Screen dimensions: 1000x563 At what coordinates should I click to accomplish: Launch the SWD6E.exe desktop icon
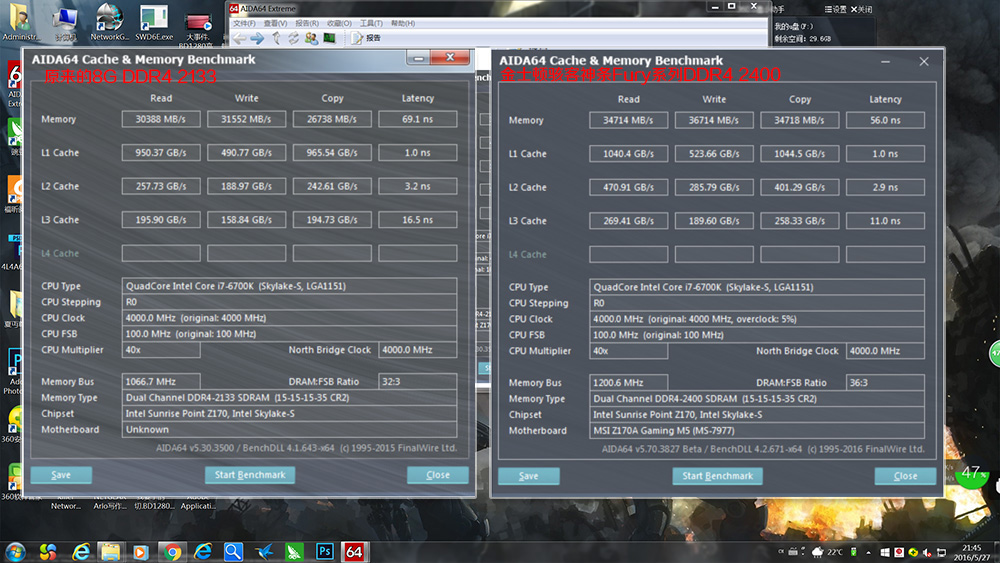[154, 21]
